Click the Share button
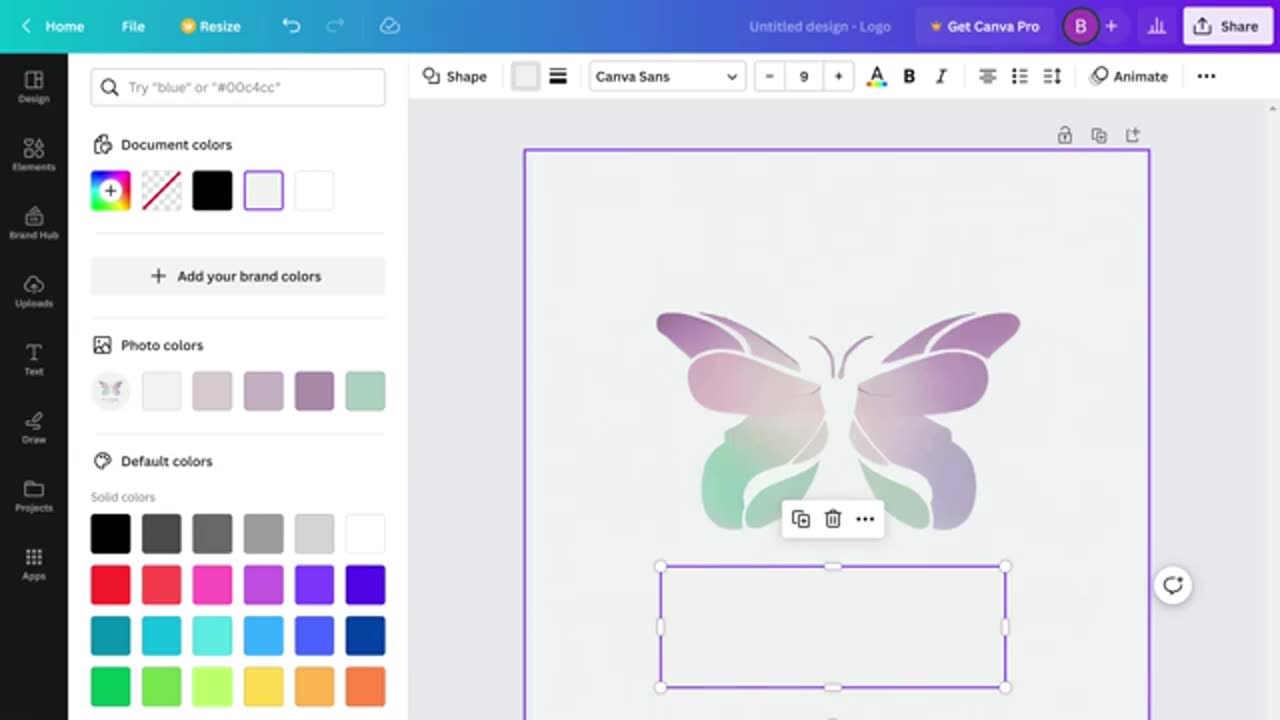The image size is (1280, 720). coord(1227,26)
